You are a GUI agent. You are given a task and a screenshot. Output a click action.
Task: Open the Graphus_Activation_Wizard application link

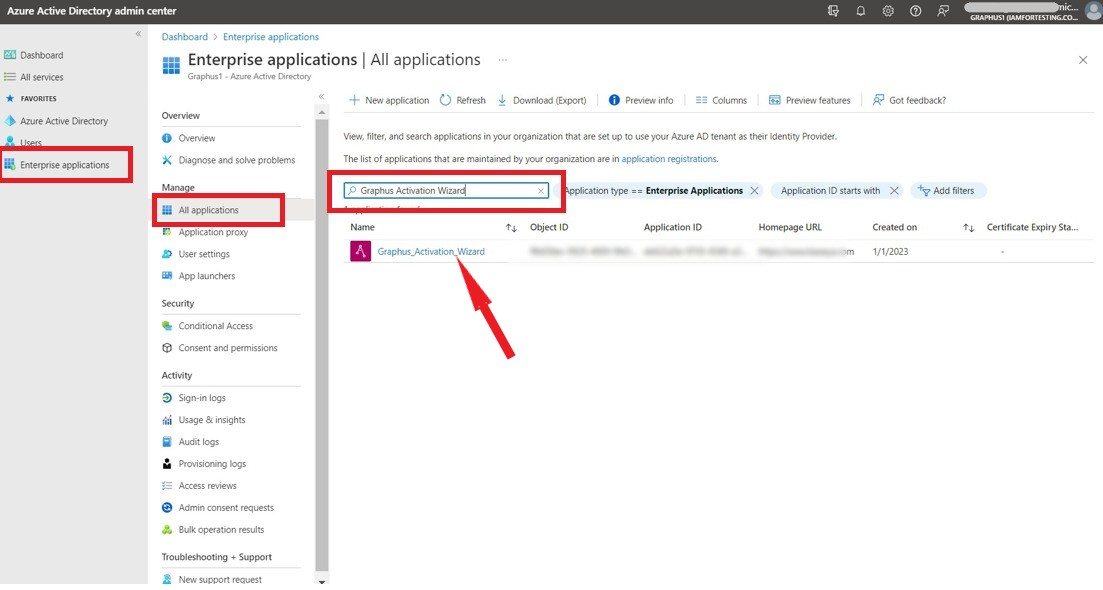[x=430, y=252]
